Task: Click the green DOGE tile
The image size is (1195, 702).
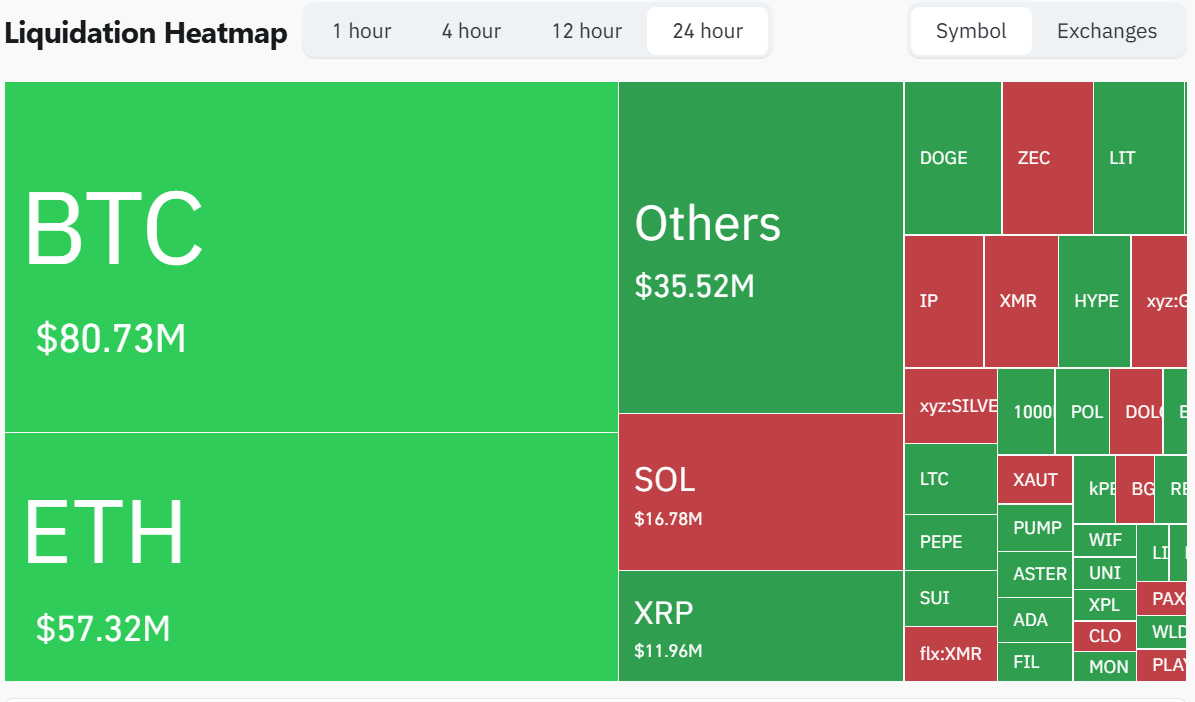Action: [952, 158]
